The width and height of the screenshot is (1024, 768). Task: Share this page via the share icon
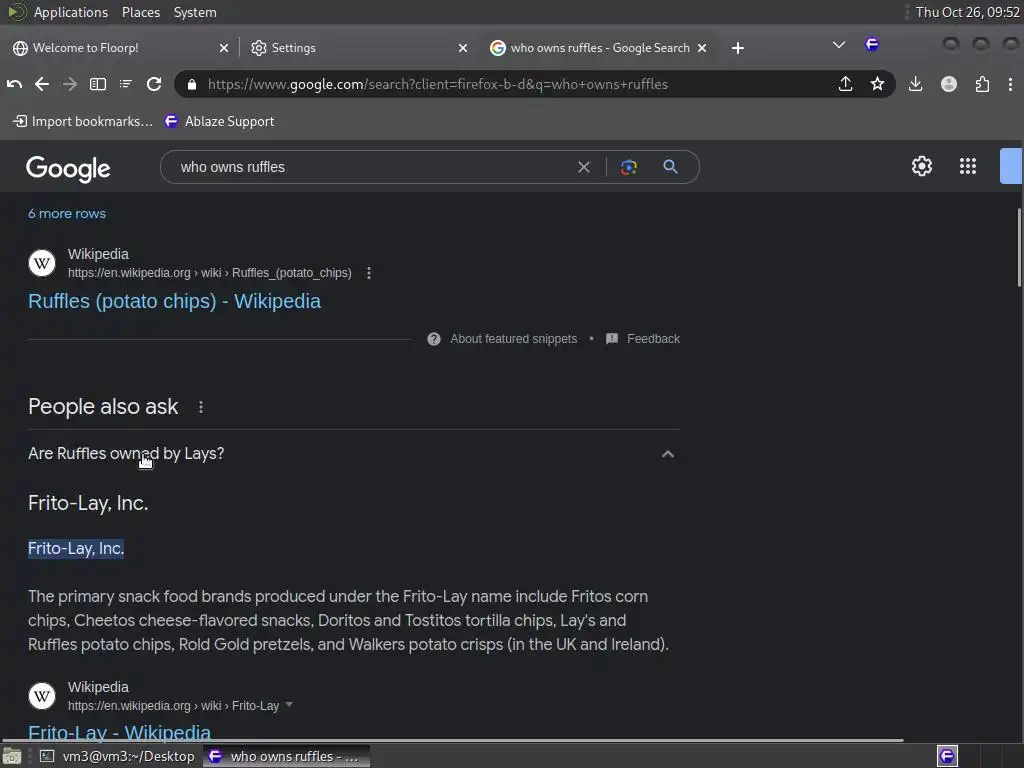coord(845,84)
